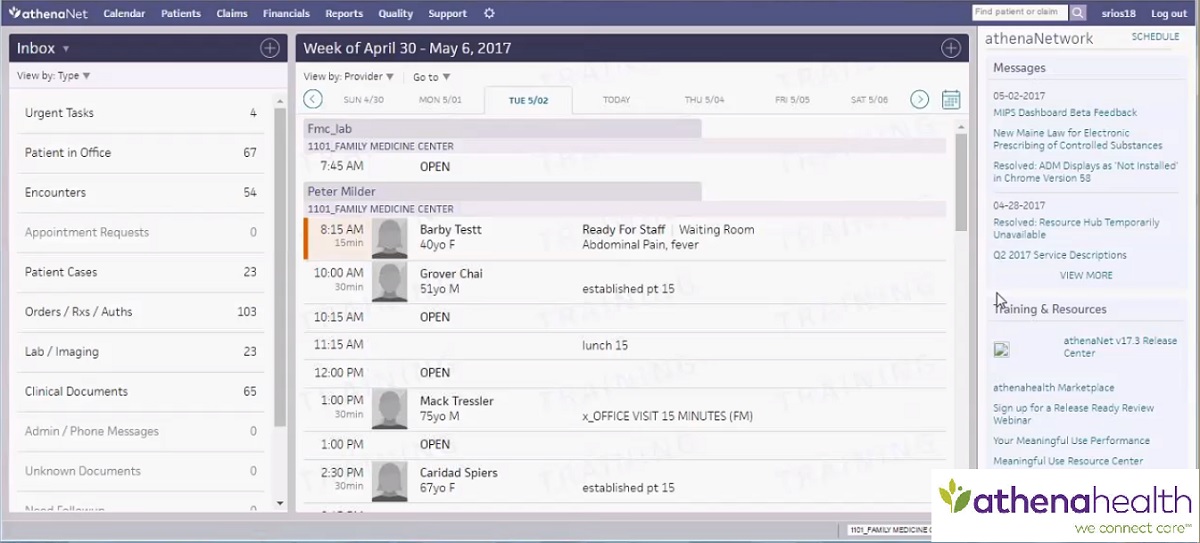
Task: Open the calendar date picker icon
Action: [x=951, y=99]
